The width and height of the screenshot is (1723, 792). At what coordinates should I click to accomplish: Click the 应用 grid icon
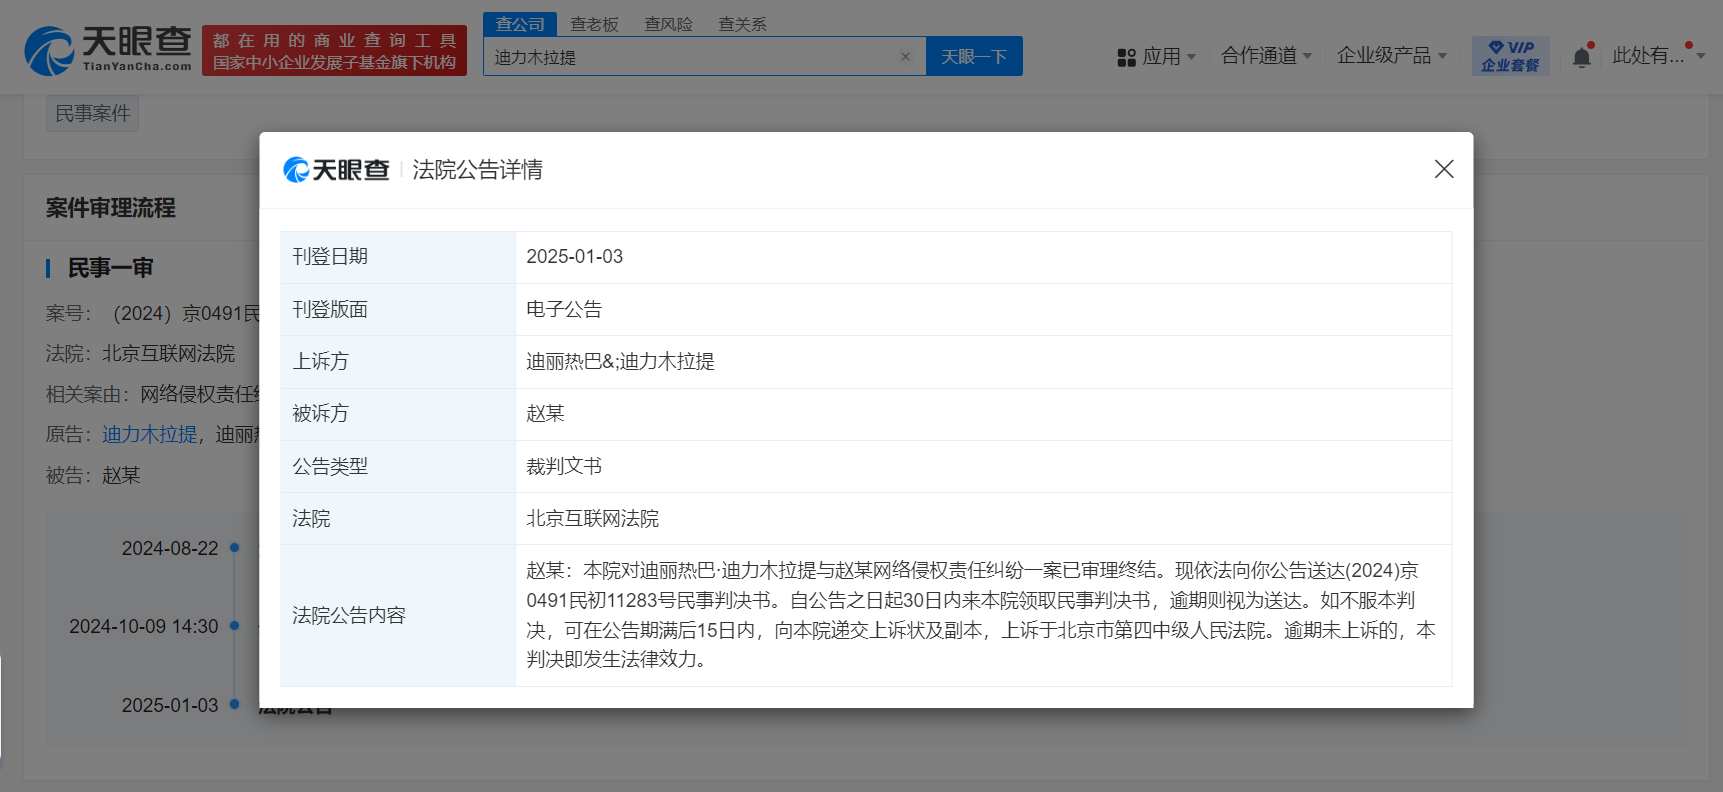(1126, 57)
